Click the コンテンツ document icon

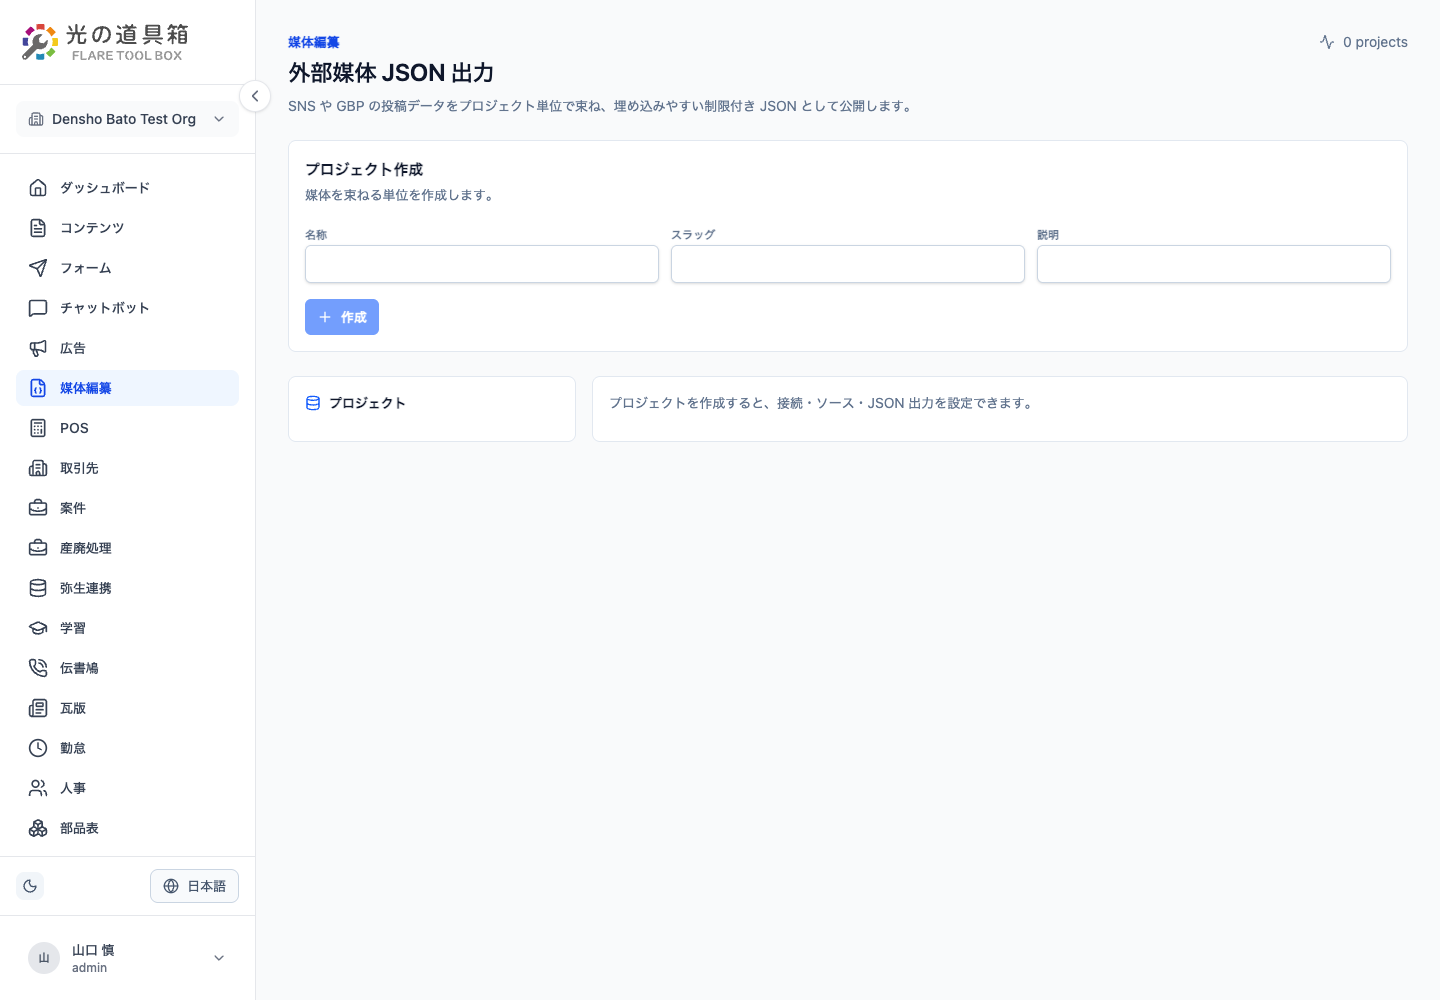point(38,228)
